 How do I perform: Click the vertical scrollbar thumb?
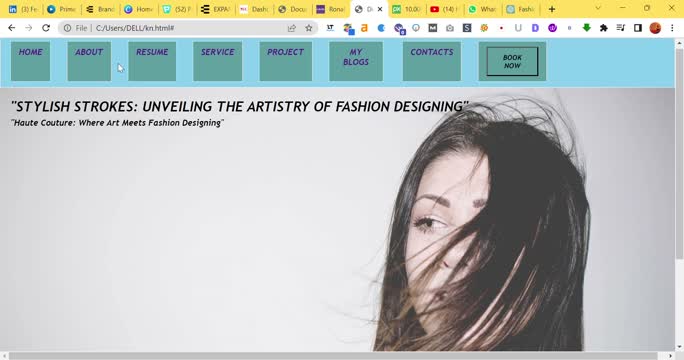(x=680, y=154)
